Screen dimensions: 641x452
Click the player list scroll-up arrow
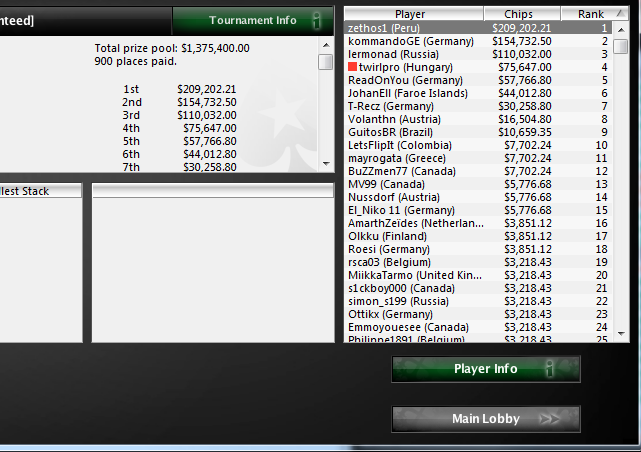621,29
